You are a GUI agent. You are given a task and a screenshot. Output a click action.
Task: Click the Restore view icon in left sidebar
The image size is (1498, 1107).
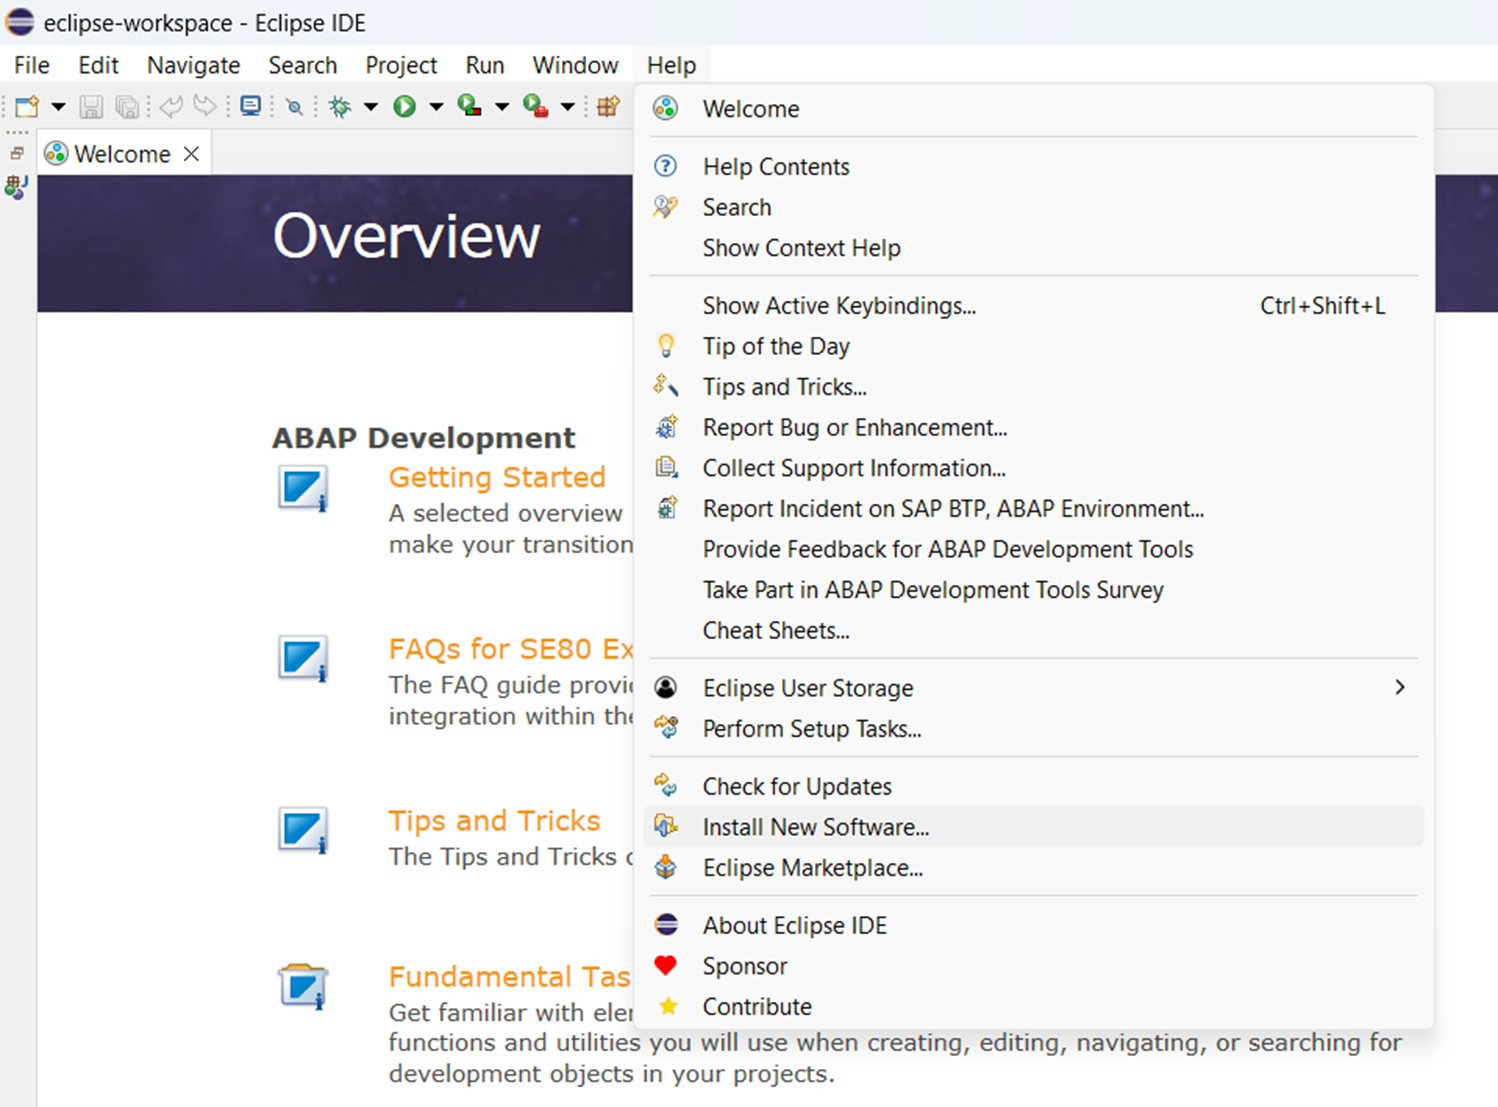[x=17, y=153]
